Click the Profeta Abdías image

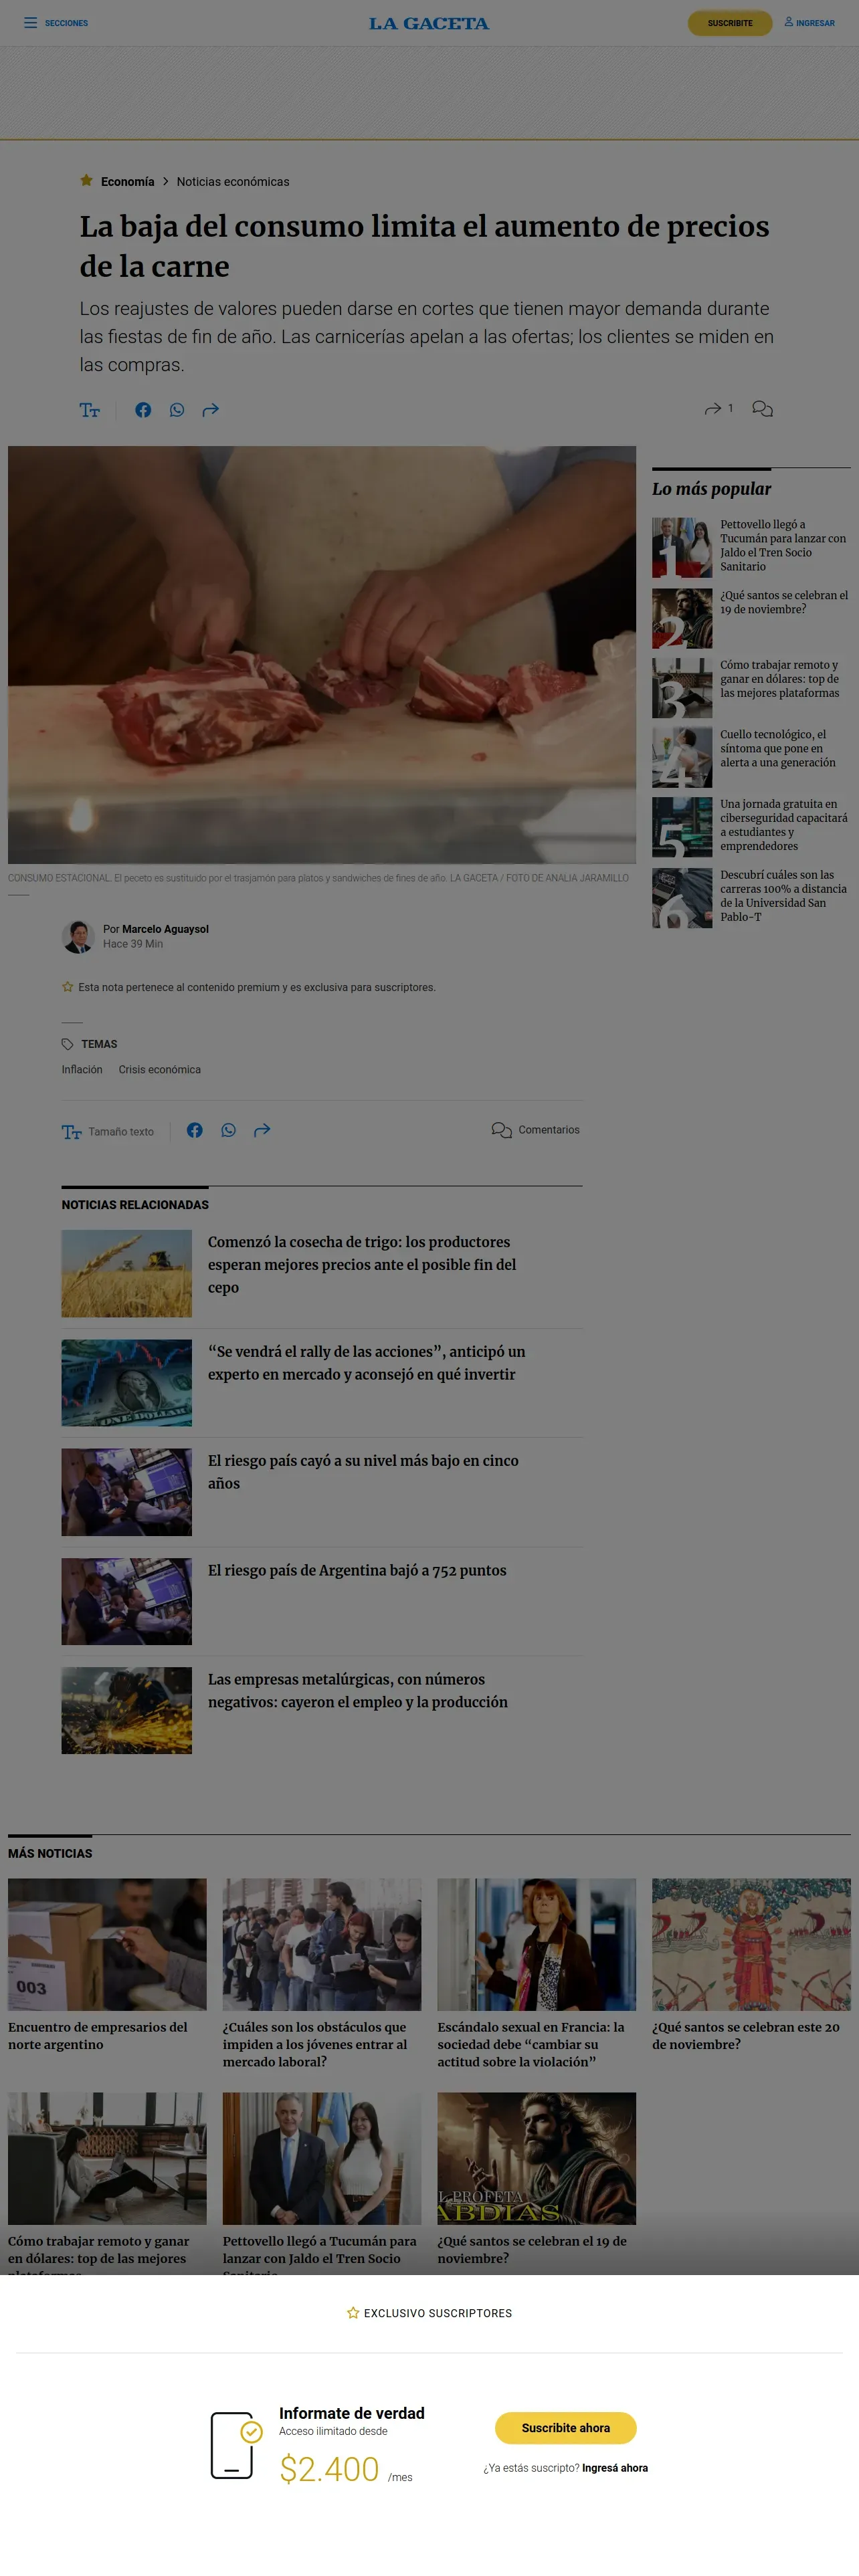click(x=536, y=2158)
